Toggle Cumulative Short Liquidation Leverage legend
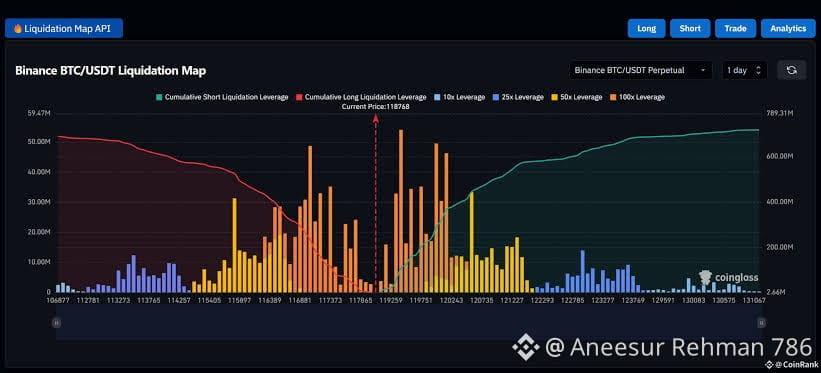 (222, 97)
